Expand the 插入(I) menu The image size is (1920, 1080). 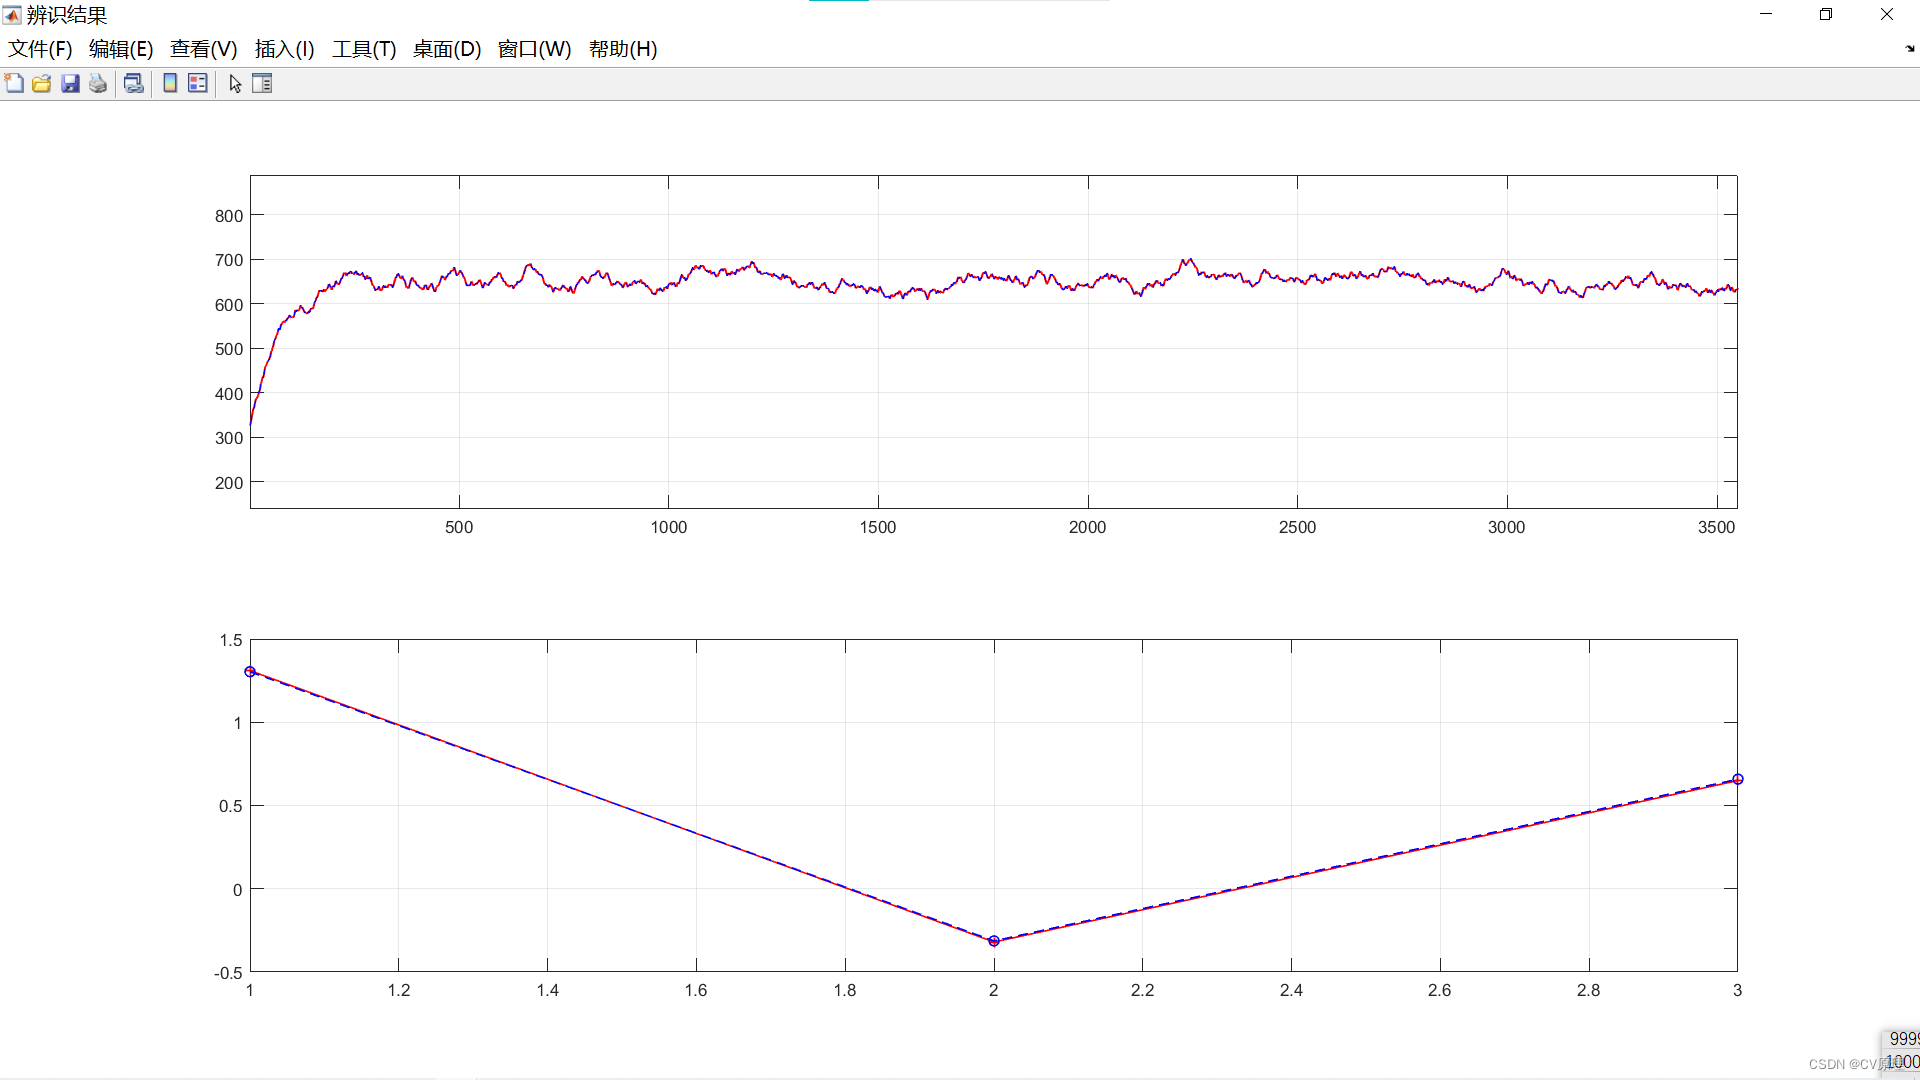point(284,49)
